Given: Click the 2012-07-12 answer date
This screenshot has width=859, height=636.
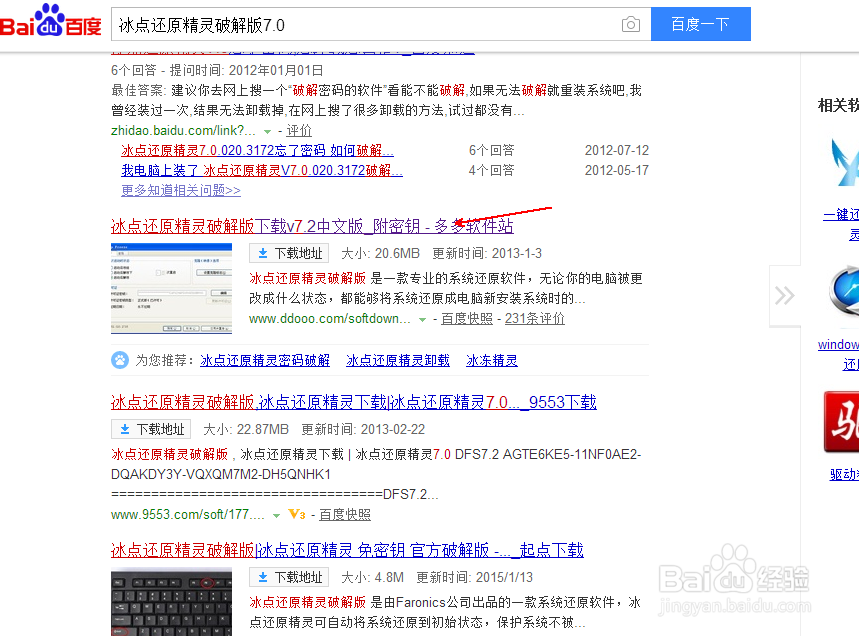Looking at the screenshot, I should [616, 150].
